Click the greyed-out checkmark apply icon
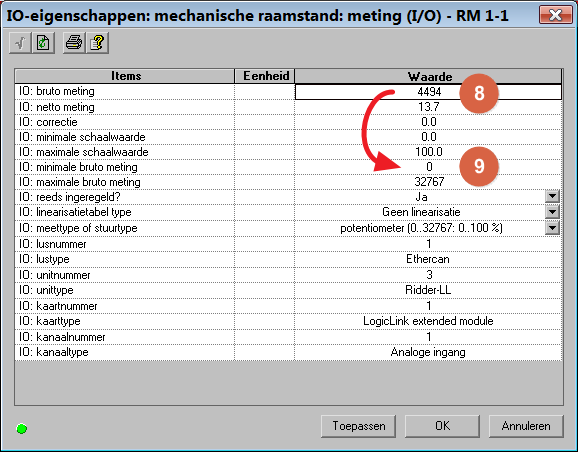This screenshot has height=452, width=578. [20, 43]
